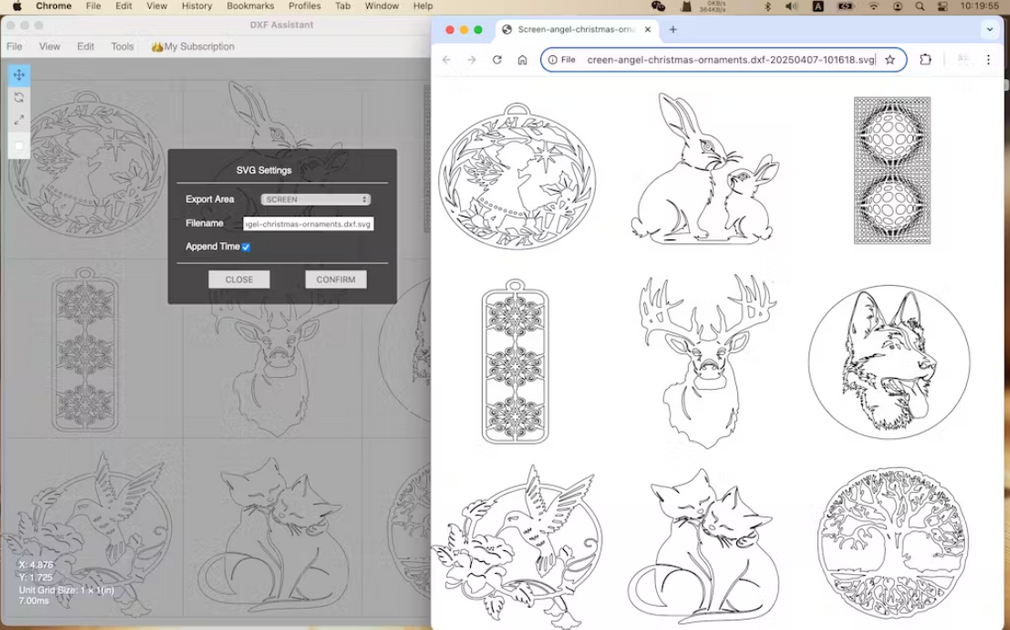Click the white square icon below the sidebar tools
Screen dimensions: 1010x630
click(x=18, y=146)
